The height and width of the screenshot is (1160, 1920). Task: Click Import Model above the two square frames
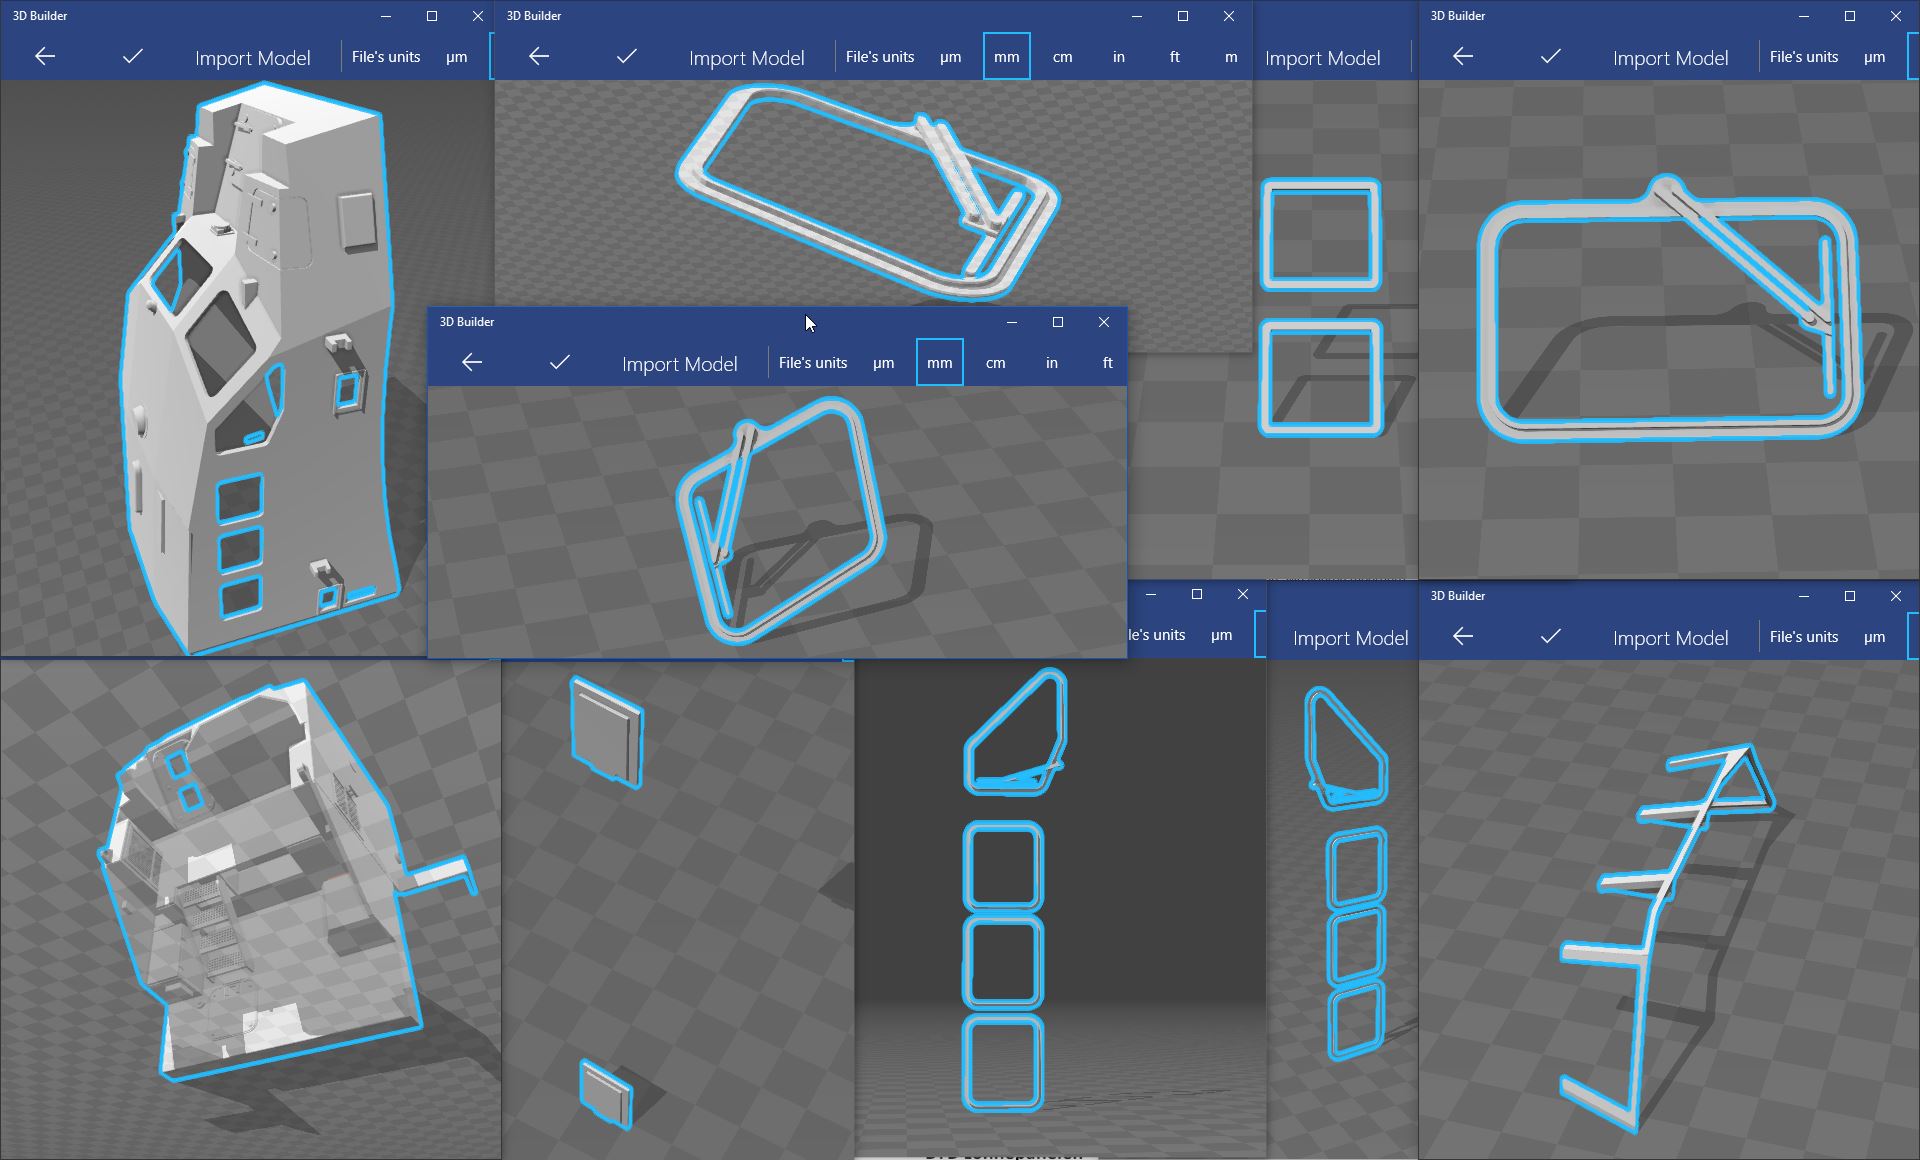pyautogui.click(x=1323, y=58)
